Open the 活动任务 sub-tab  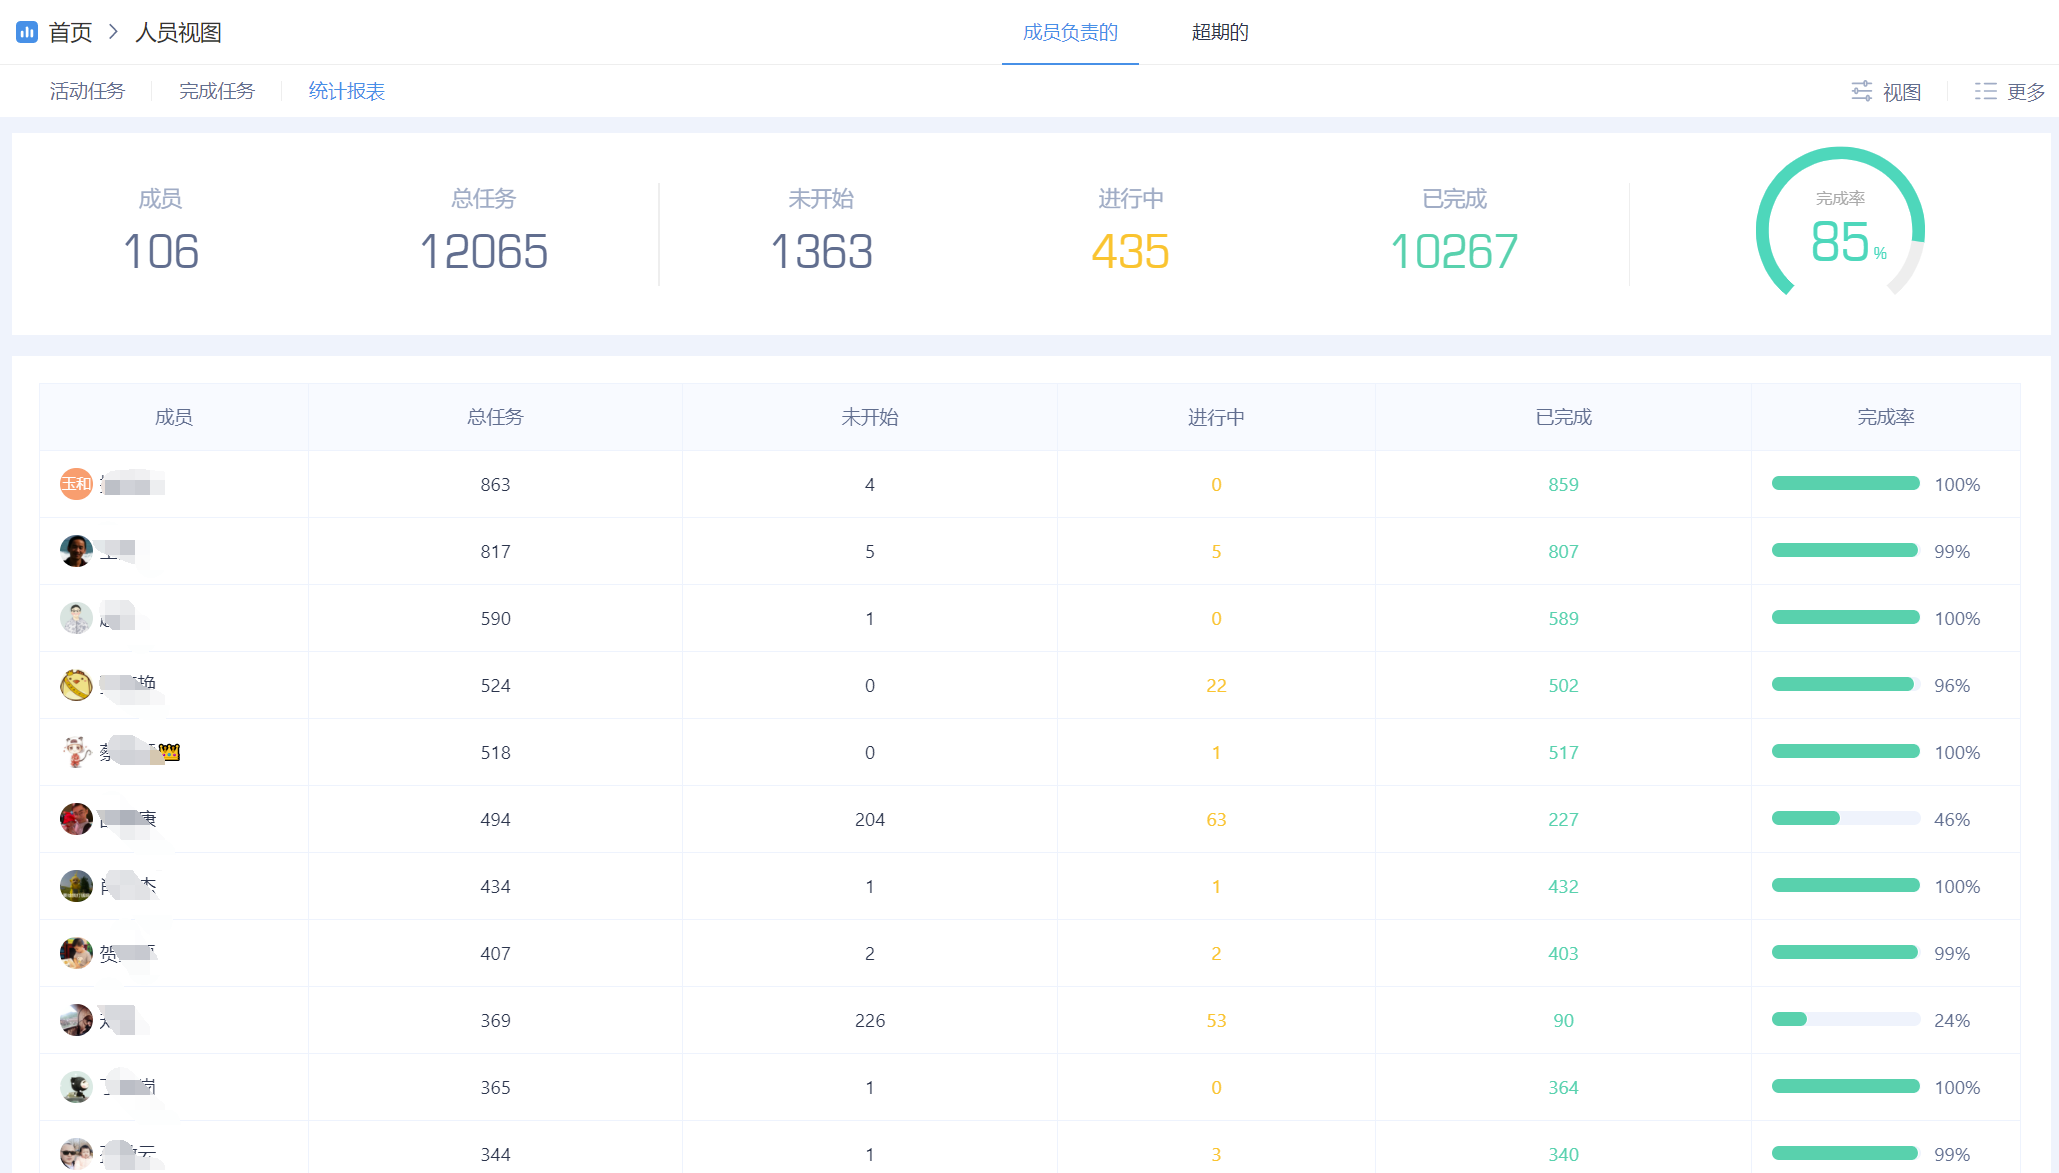coord(87,91)
